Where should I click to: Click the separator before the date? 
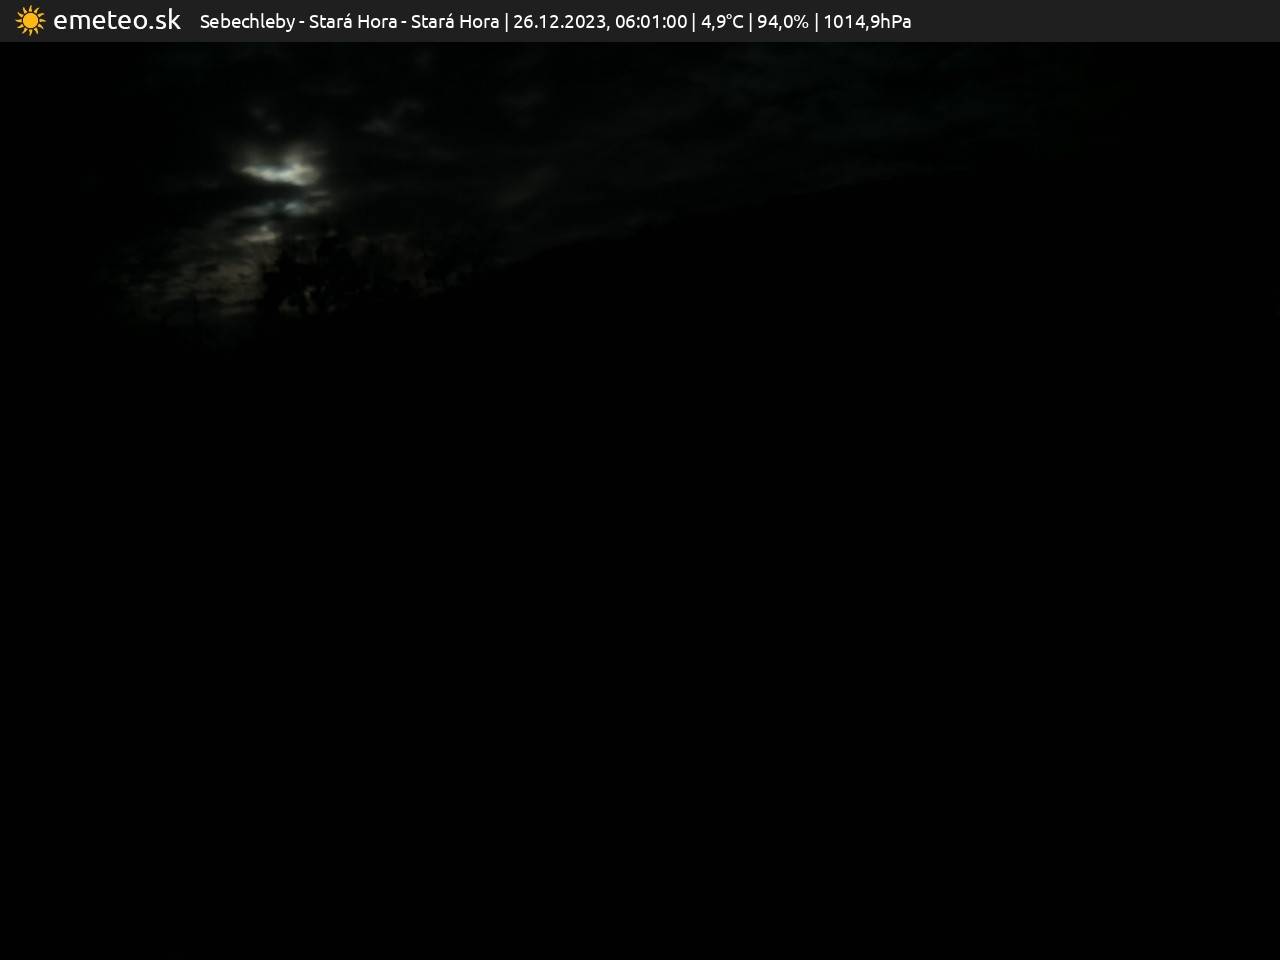(x=506, y=21)
